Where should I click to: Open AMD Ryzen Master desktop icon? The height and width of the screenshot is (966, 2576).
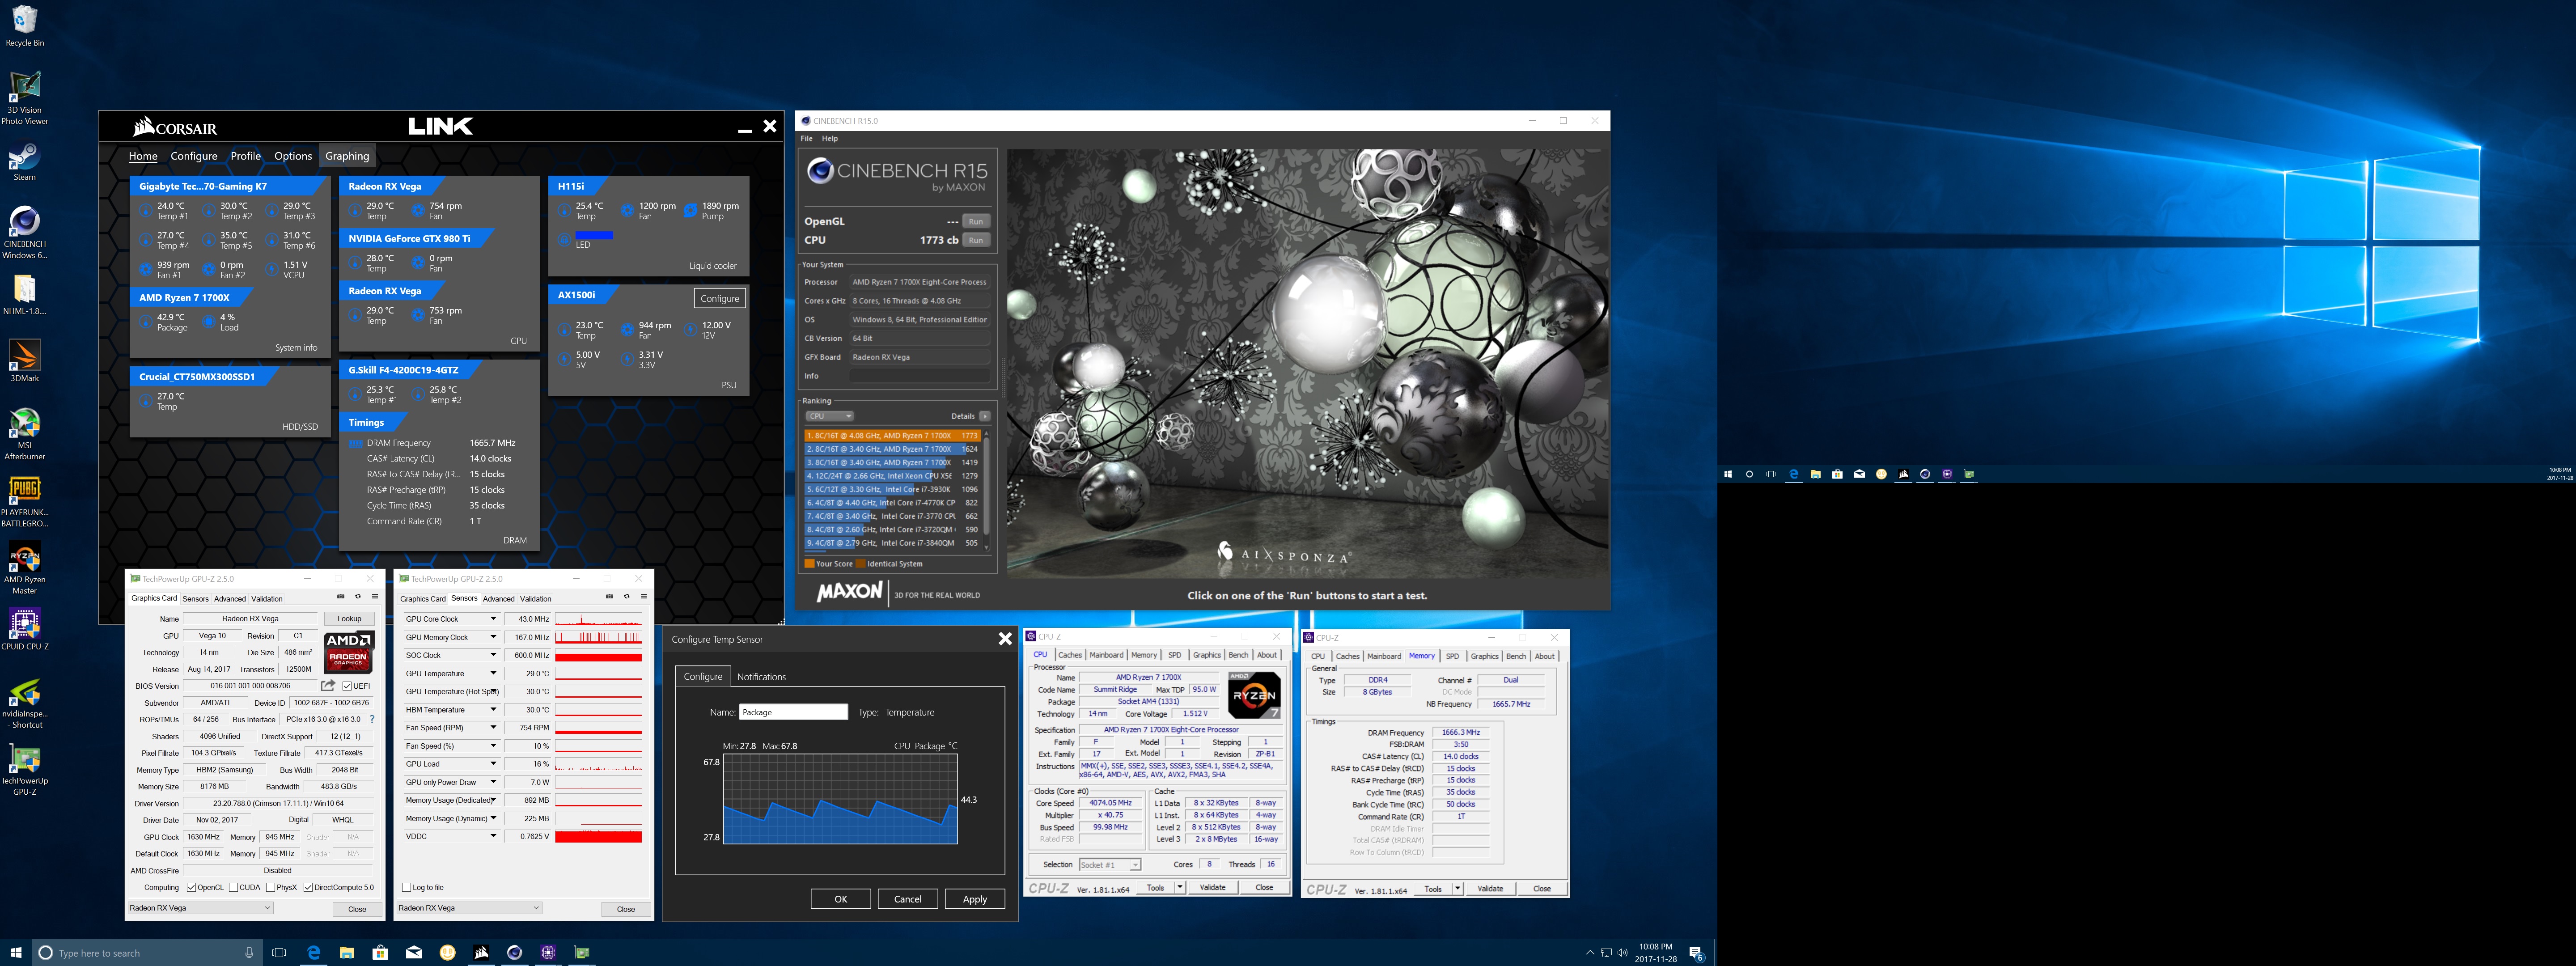click(24, 569)
